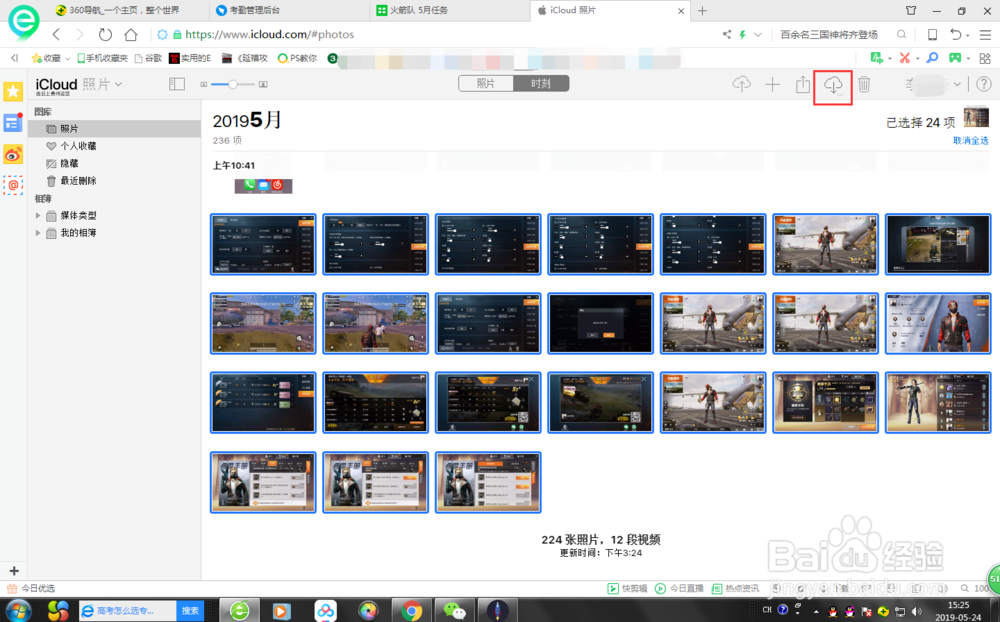
Task: Switch to the 照片 view tab
Action: pyautogui.click(x=485, y=84)
